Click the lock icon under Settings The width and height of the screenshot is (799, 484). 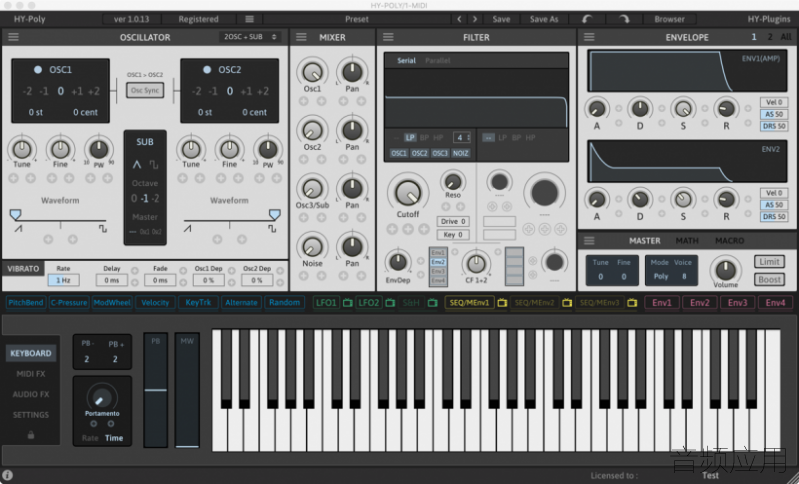point(31,435)
